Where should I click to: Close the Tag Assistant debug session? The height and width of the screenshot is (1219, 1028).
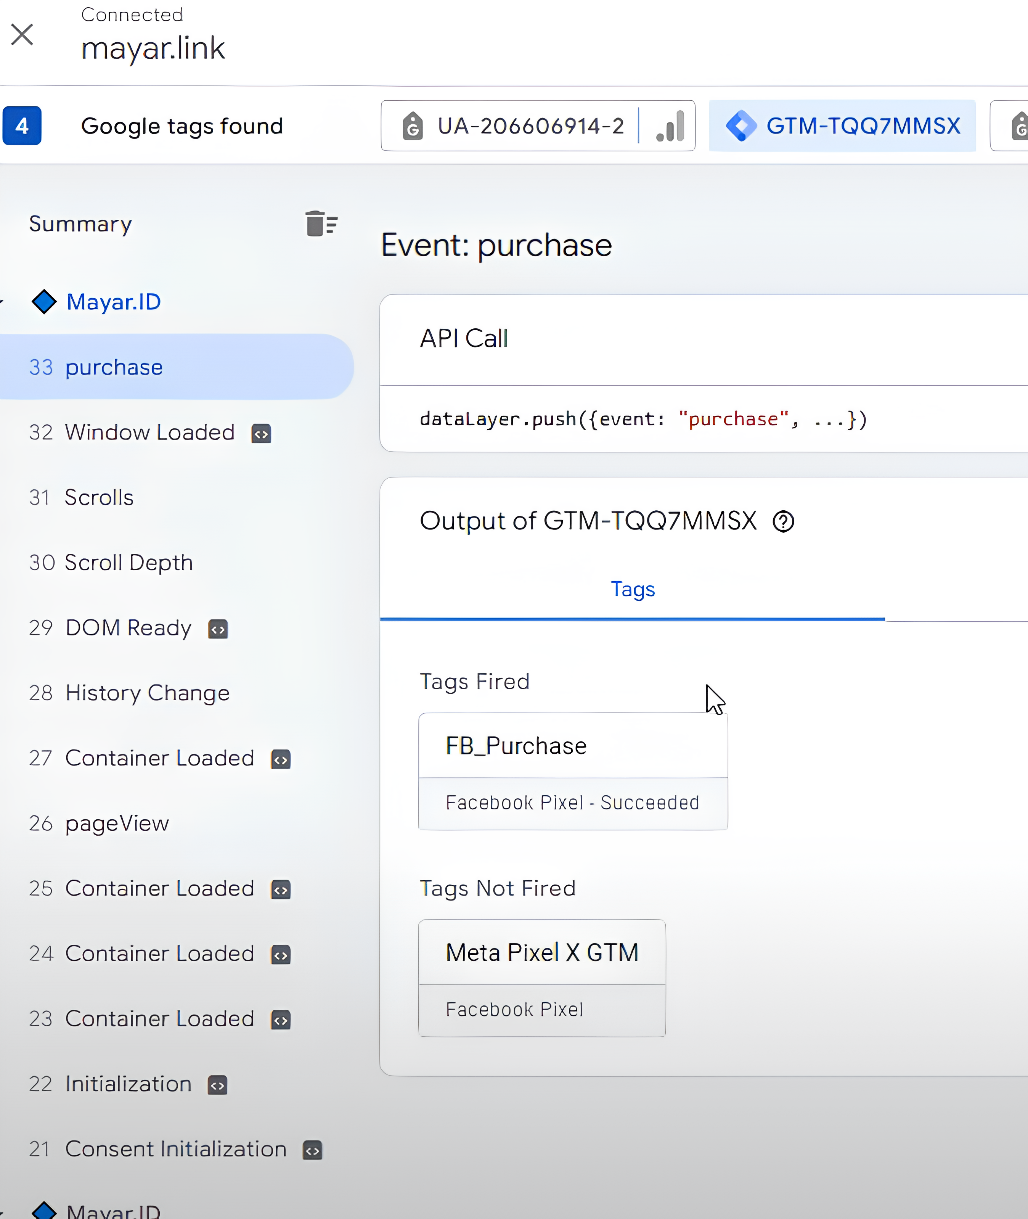[x=22, y=35]
